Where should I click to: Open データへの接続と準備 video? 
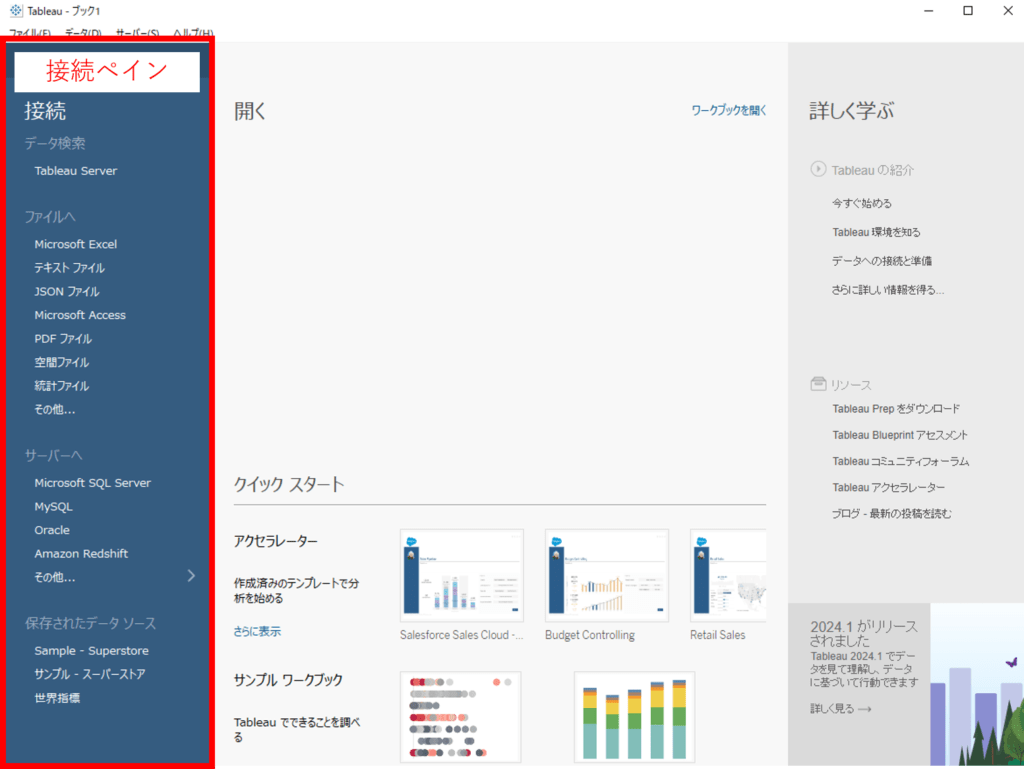pos(882,260)
